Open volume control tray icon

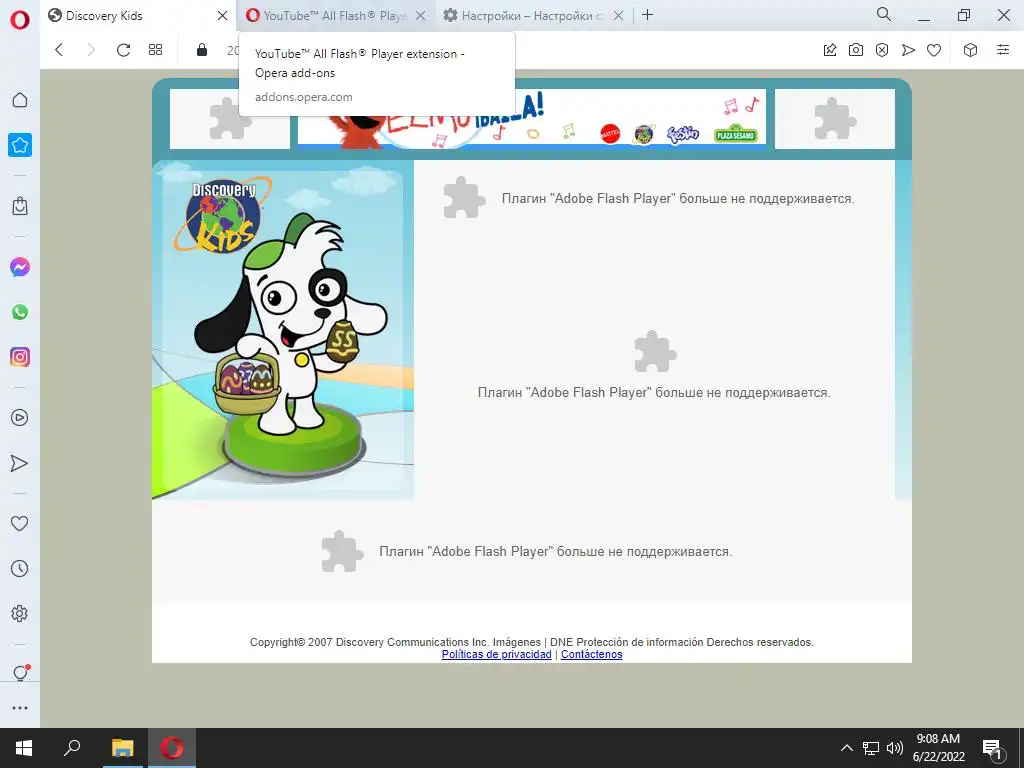[x=894, y=748]
